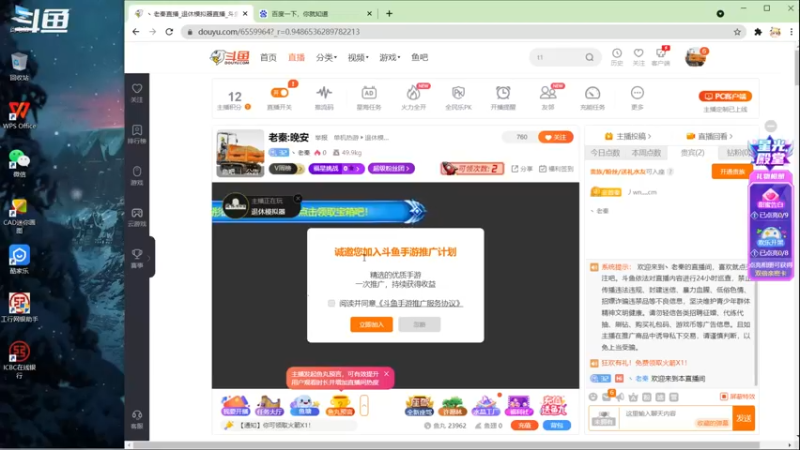
Task: Open the 水晶工厂 gift icon
Action: click(486, 405)
